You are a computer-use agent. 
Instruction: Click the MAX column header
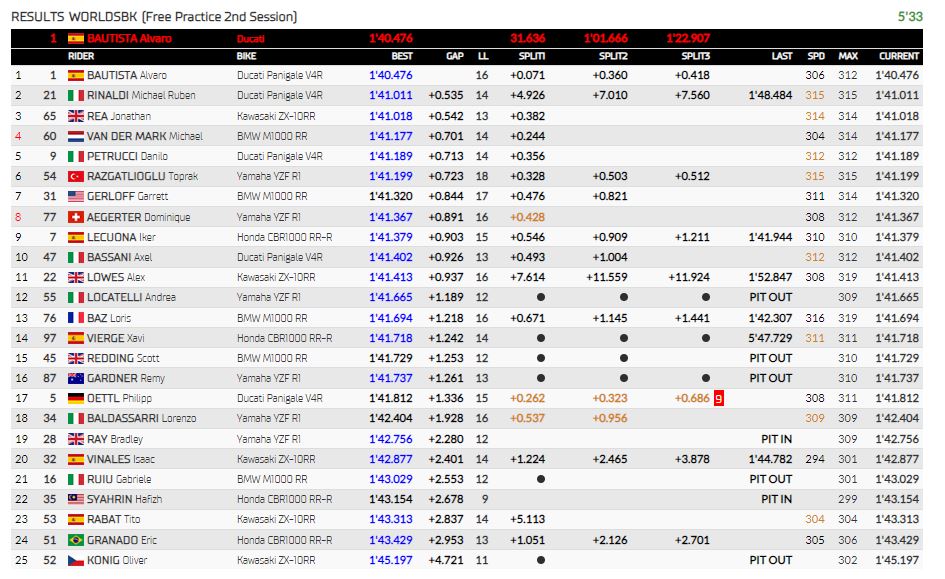click(848, 56)
